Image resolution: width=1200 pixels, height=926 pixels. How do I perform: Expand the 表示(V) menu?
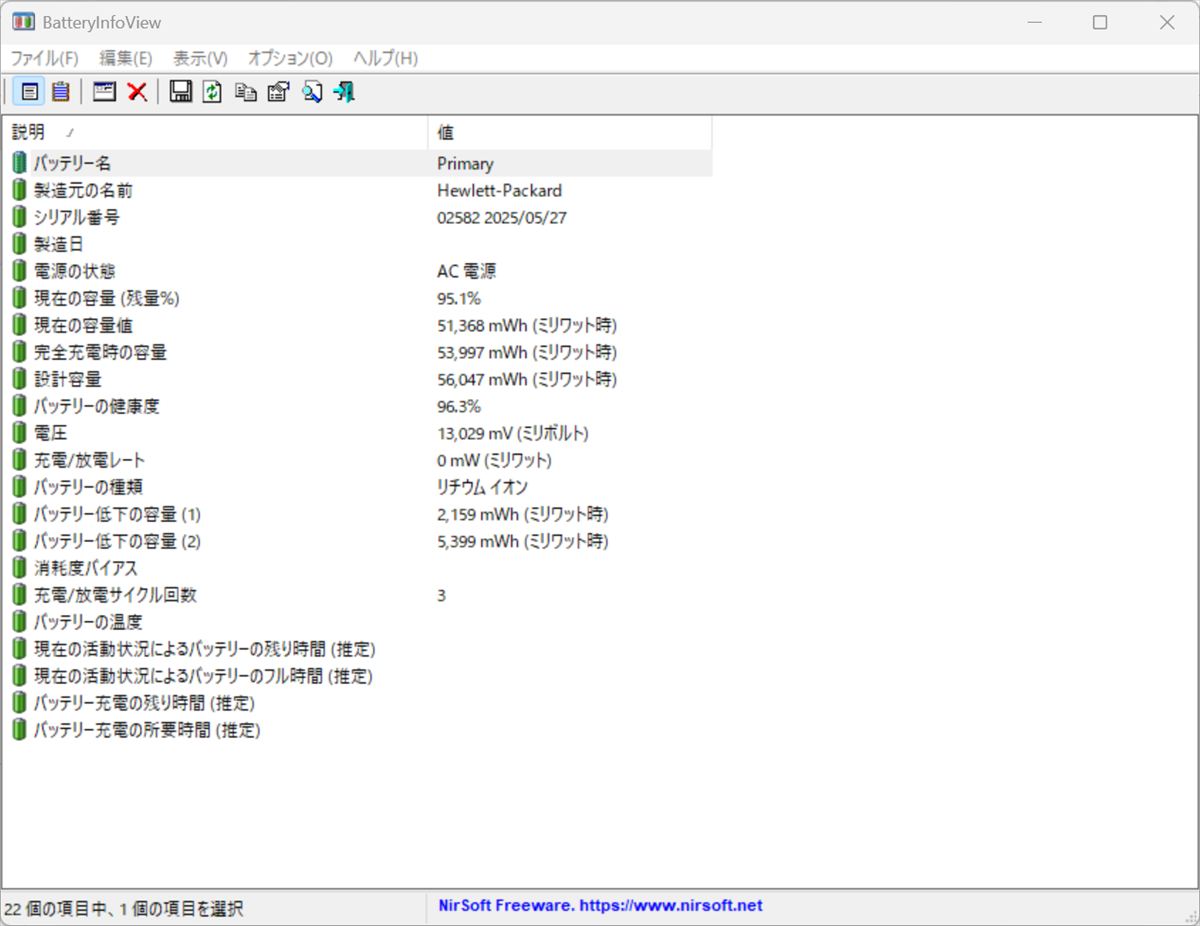(200, 58)
